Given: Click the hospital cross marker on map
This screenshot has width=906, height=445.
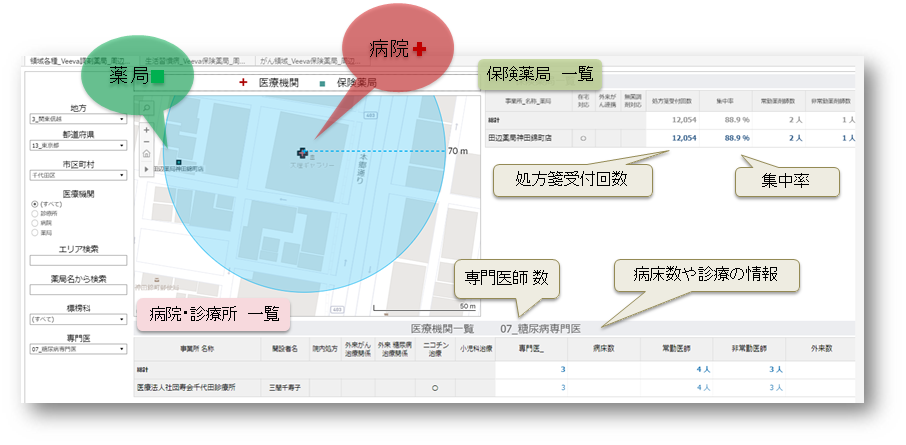Looking at the screenshot, I should point(301,151).
